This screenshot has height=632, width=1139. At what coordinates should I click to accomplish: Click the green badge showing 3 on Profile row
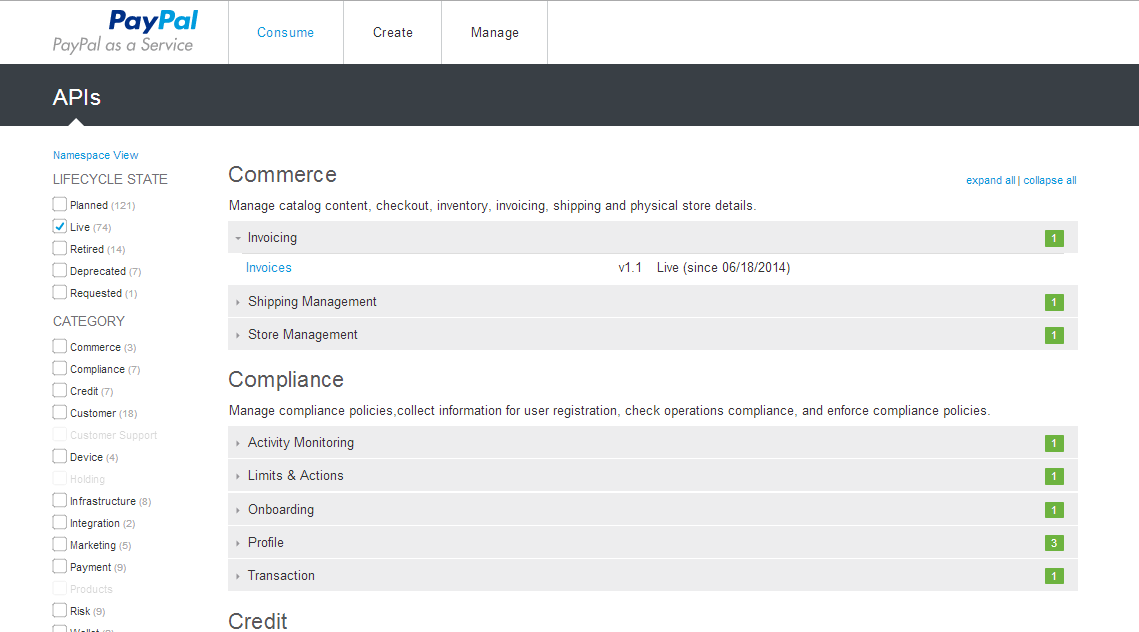pyautogui.click(x=1054, y=543)
